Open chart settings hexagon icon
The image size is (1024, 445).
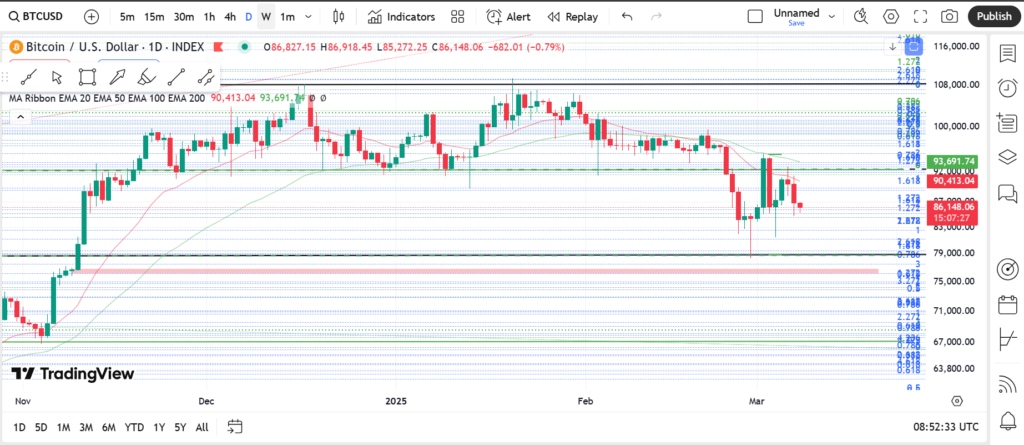tap(891, 16)
